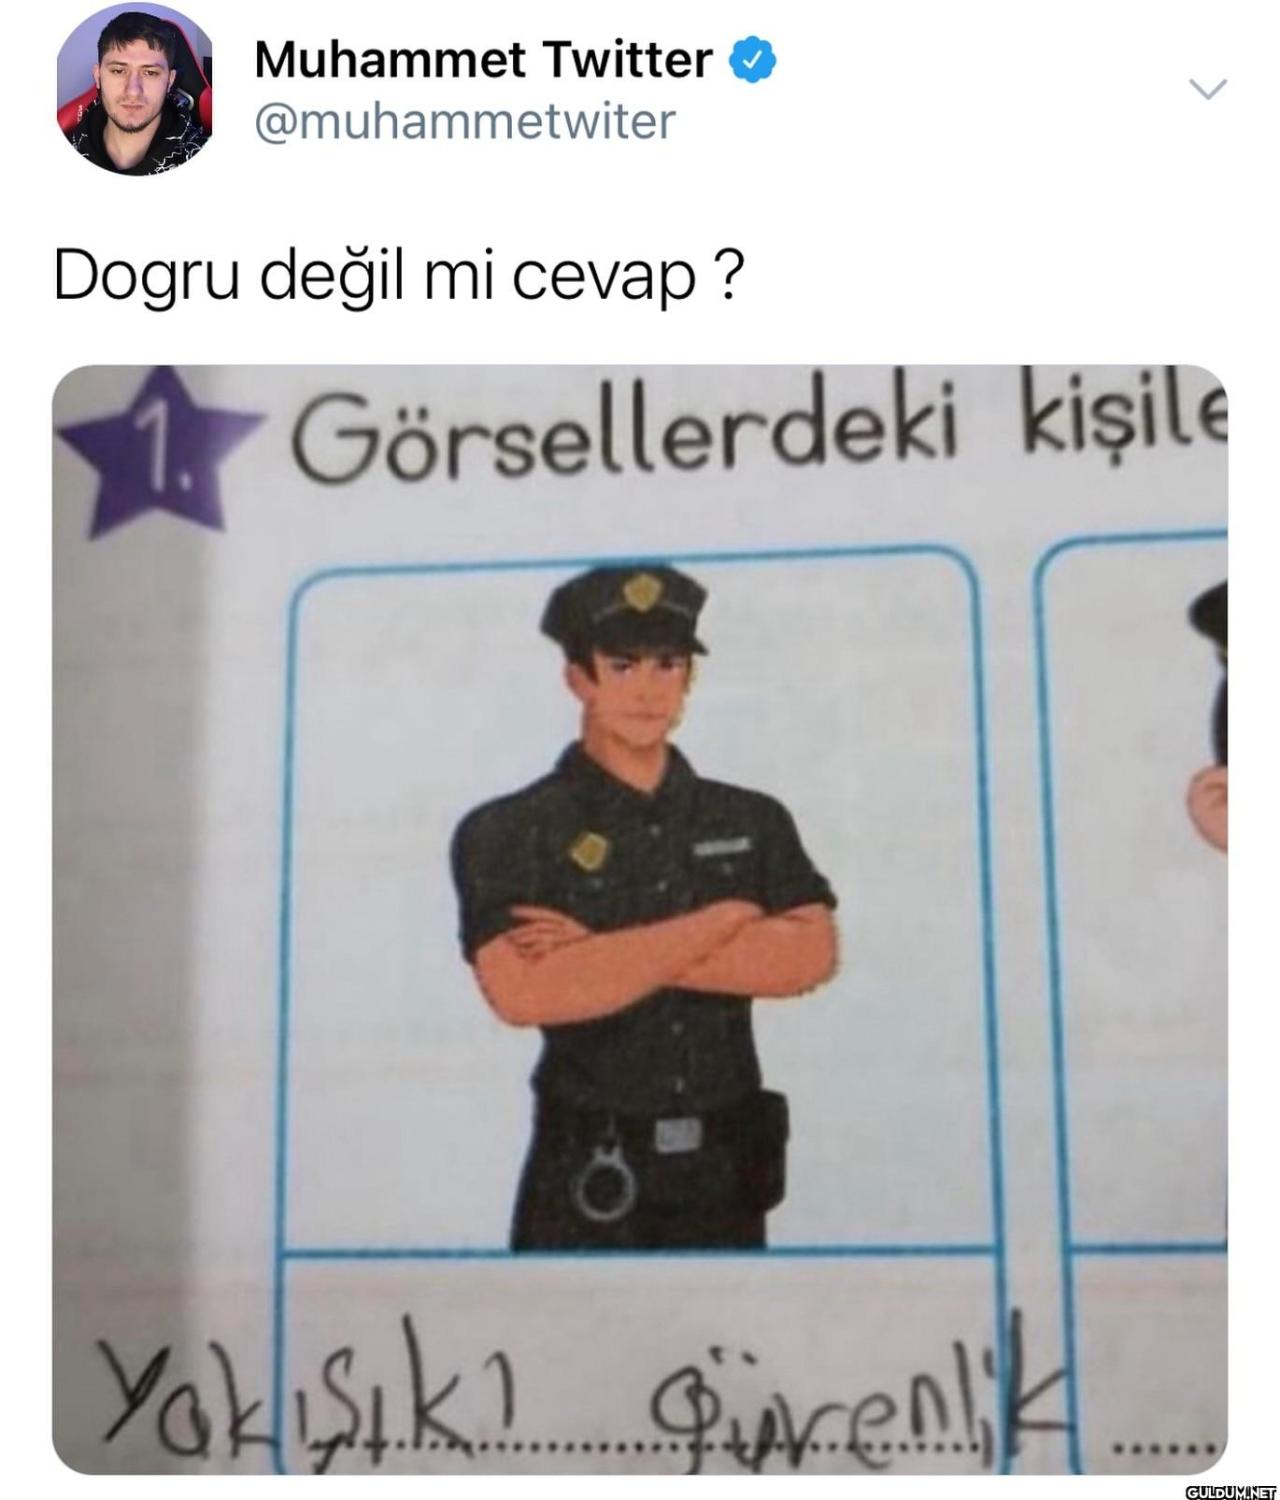Select the tweet text 'Dogru değil mi cevap ?'
This screenshot has width=1280, height=1500.
[x=398, y=276]
